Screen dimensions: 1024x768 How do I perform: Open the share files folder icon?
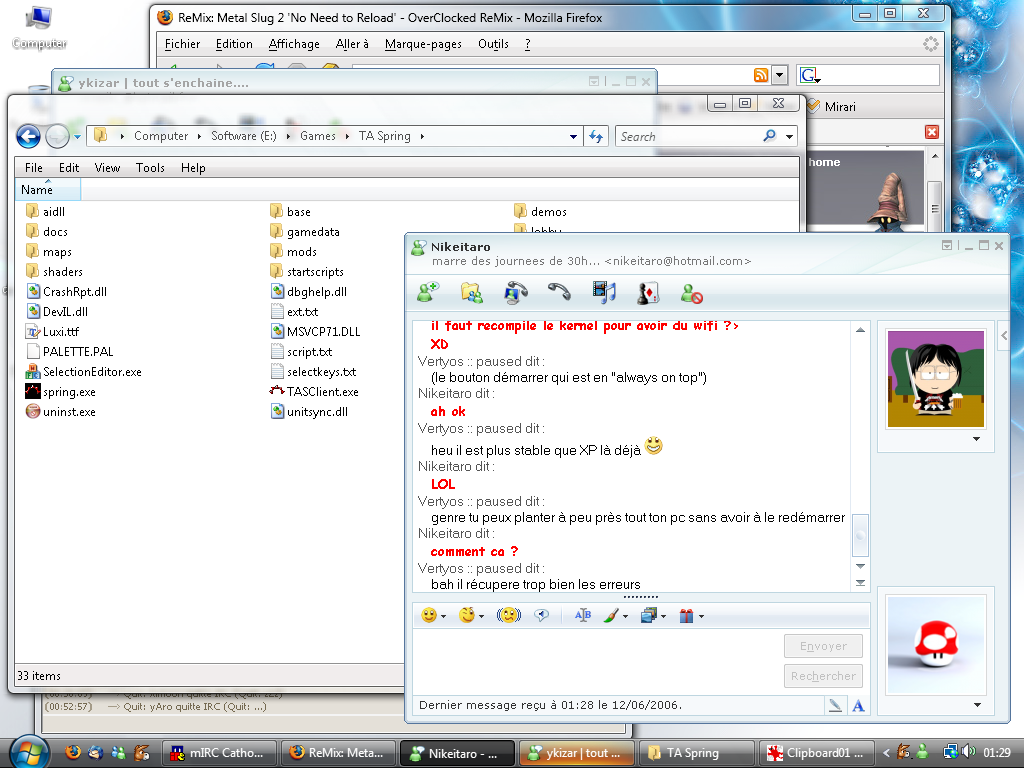pyautogui.click(x=472, y=292)
